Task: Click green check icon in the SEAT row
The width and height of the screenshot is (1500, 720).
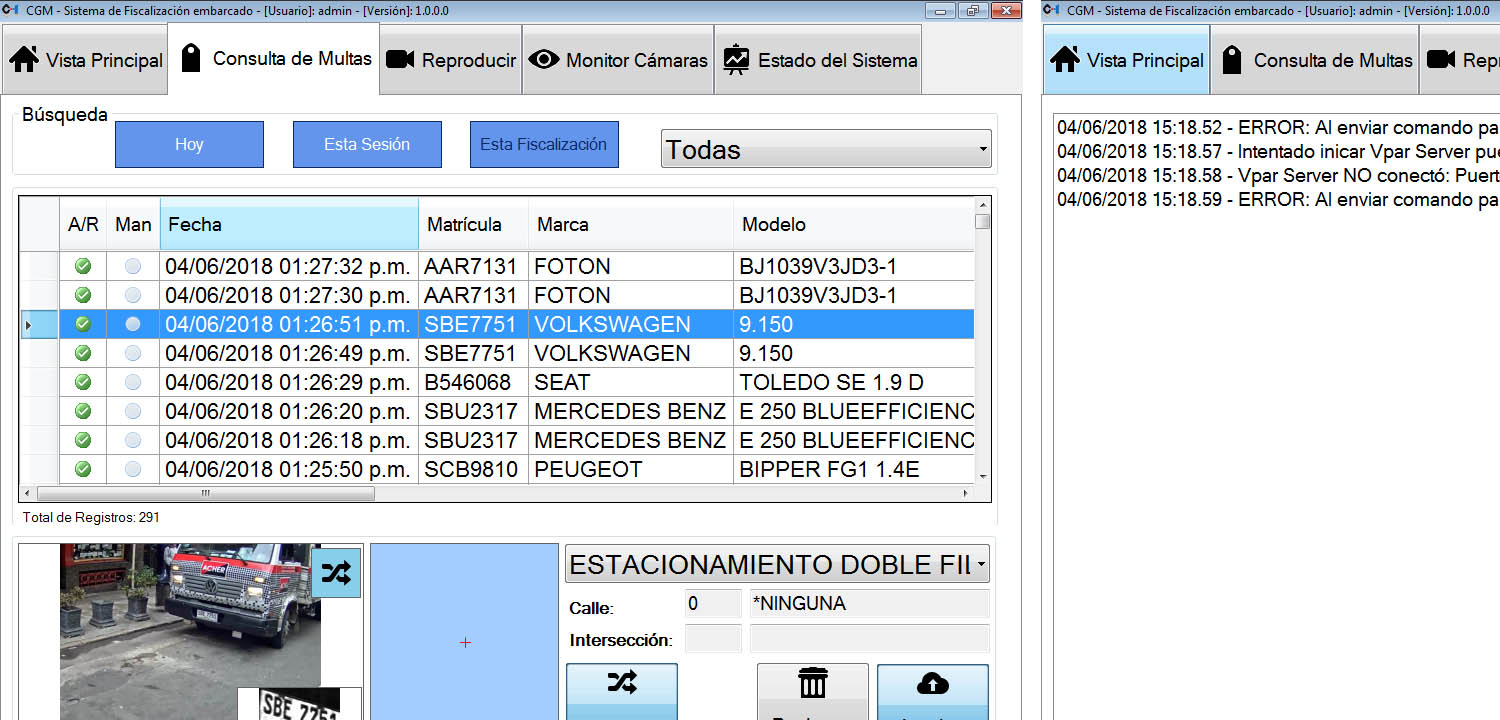Action: click(x=83, y=382)
